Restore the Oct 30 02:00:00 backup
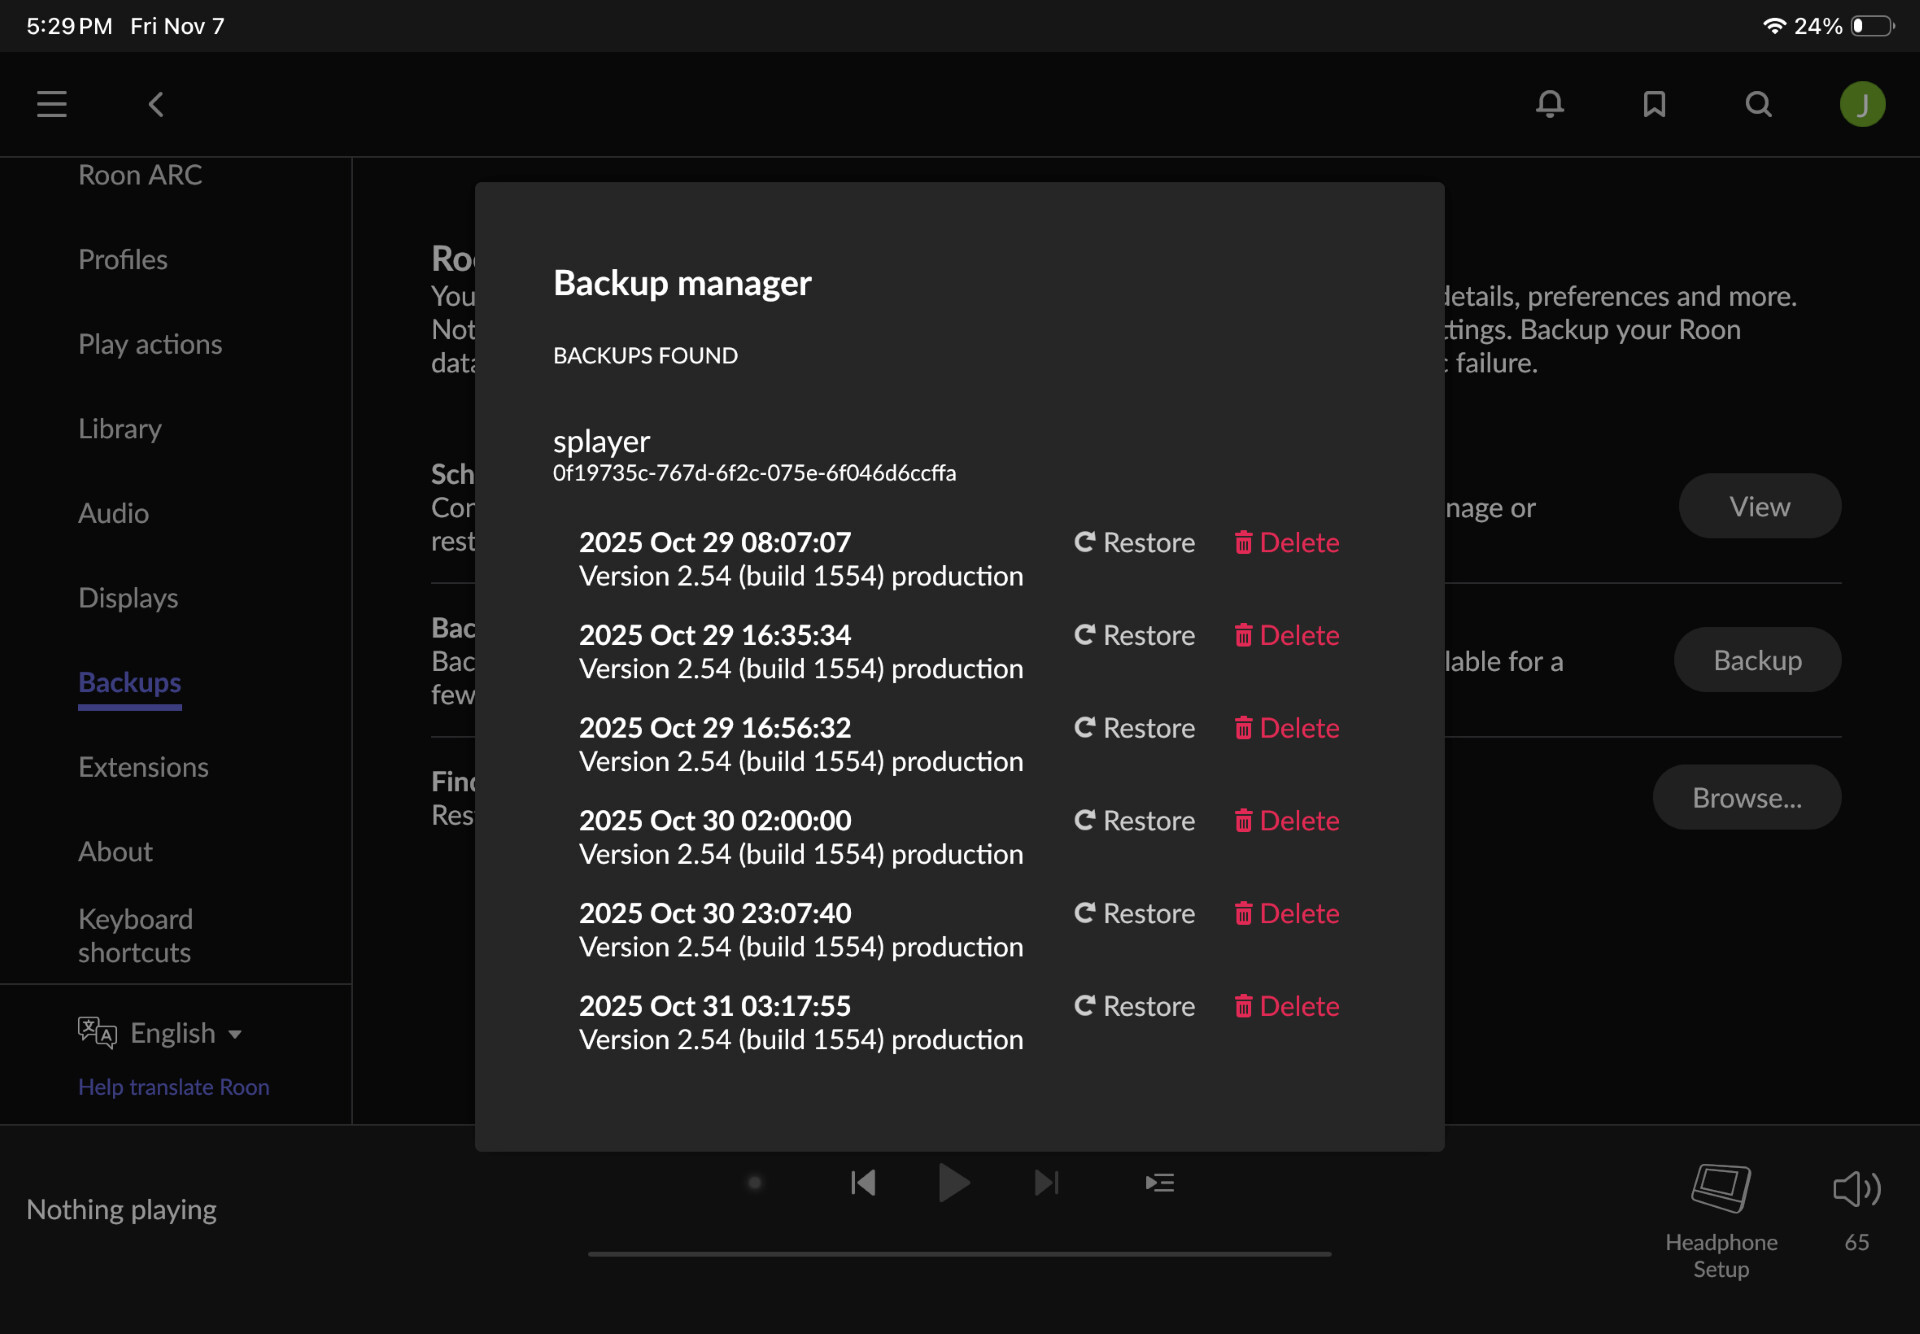The height and width of the screenshot is (1334, 1920). (x=1134, y=821)
